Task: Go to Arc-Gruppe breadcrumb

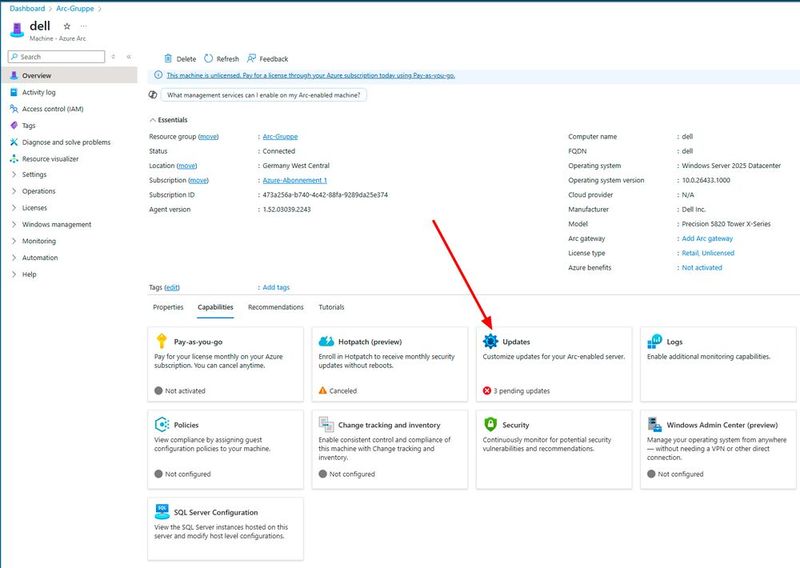Action: point(75,9)
